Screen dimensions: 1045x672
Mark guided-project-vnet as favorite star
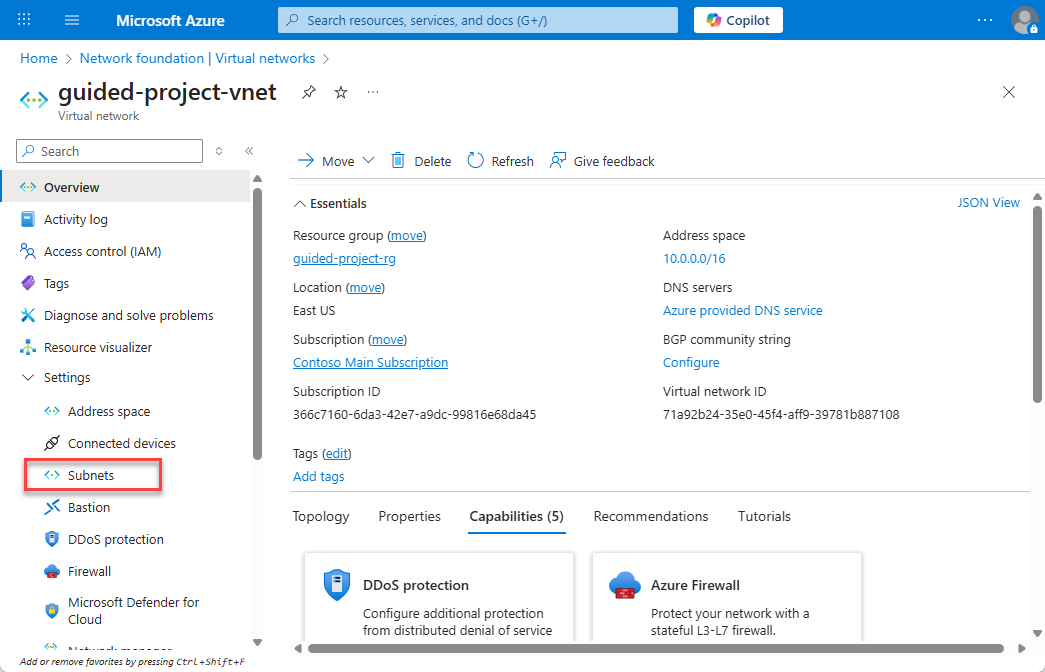[341, 93]
